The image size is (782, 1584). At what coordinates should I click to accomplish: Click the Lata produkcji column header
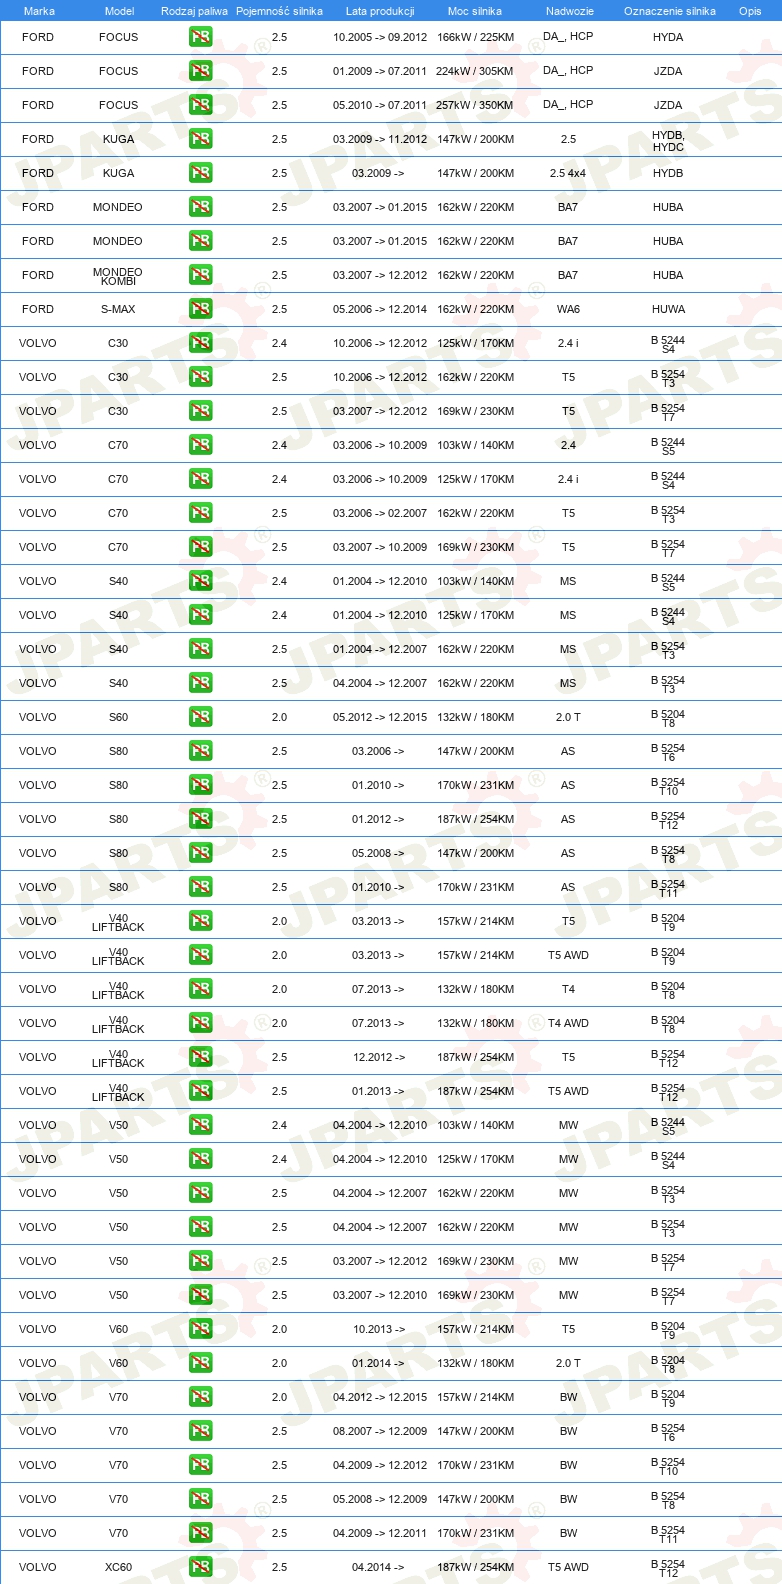[380, 11]
